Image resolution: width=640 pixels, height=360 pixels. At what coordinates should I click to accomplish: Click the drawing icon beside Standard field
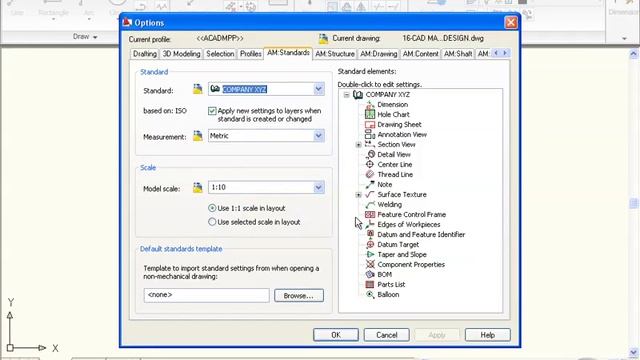pyautogui.click(x=198, y=89)
